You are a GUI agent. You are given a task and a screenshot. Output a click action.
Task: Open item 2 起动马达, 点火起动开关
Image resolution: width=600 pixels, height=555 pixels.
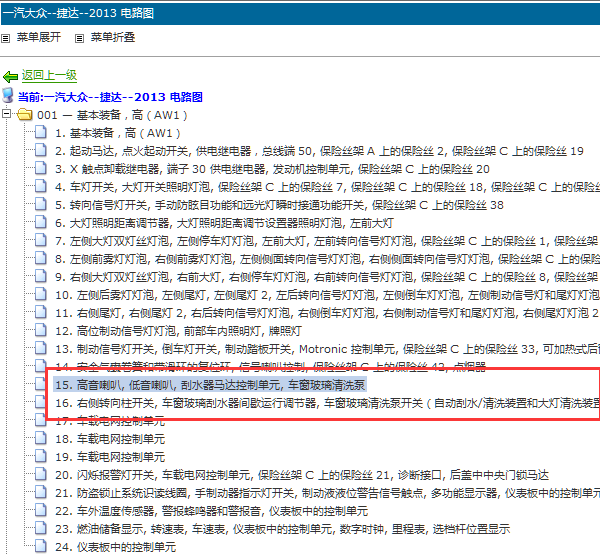point(319,151)
